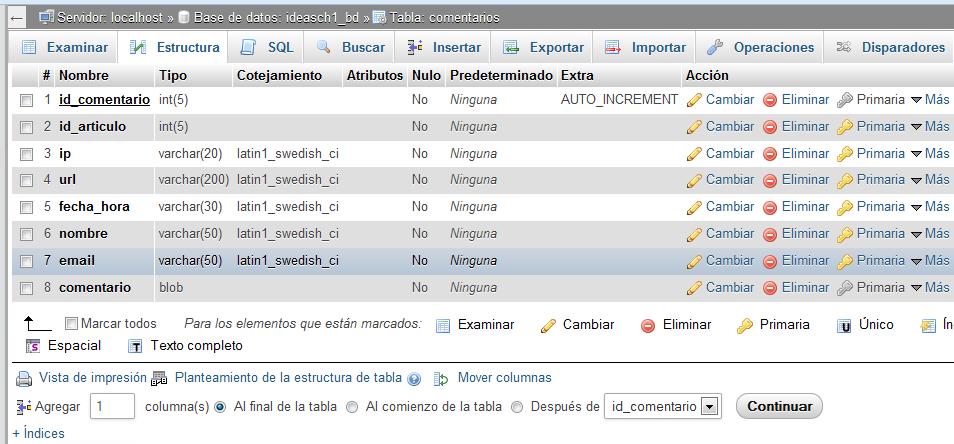The height and width of the screenshot is (444, 954).
Task: Check the id_articulo row checkbox
Action: coord(26,128)
